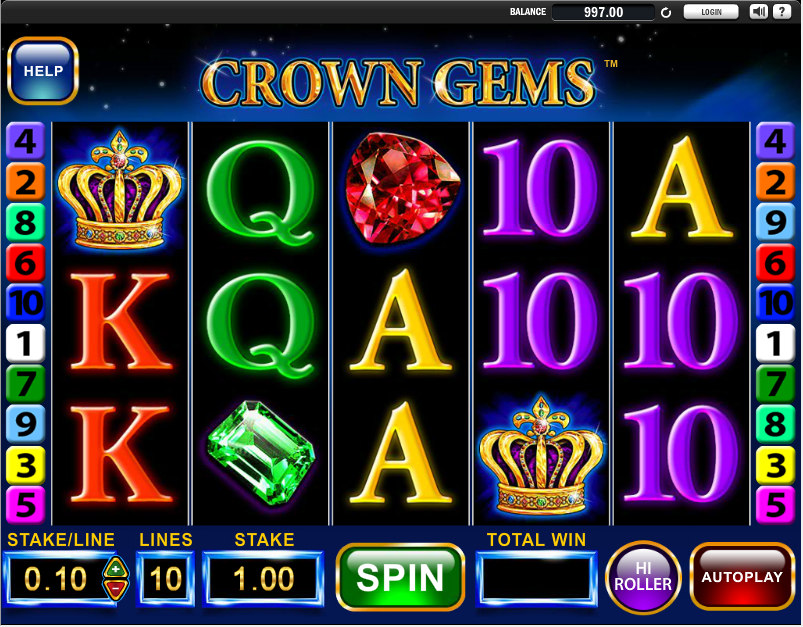Select the orange payline 2 marker on left
The image size is (803, 627).
coord(25,182)
